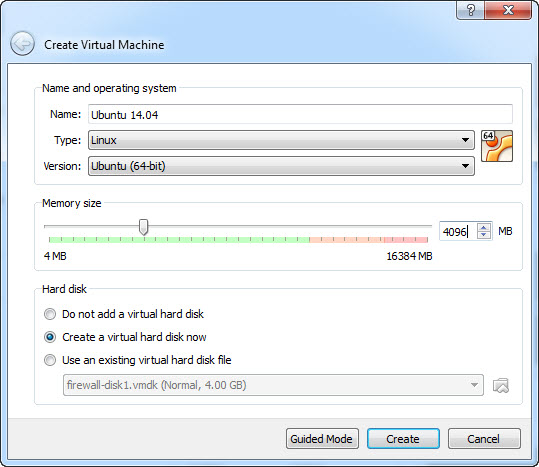The width and height of the screenshot is (539, 467).
Task: Open the Version dropdown showing Ubuntu (64-bit)
Action: (x=281, y=166)
